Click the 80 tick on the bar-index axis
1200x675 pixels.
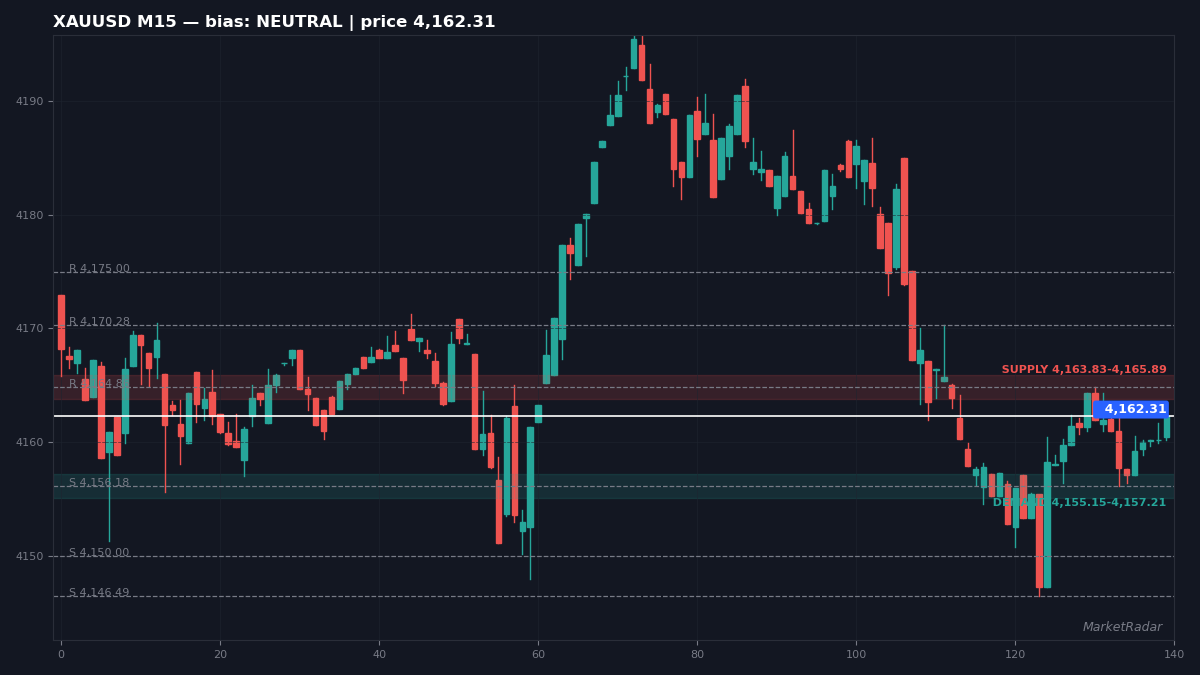(697, 655)
